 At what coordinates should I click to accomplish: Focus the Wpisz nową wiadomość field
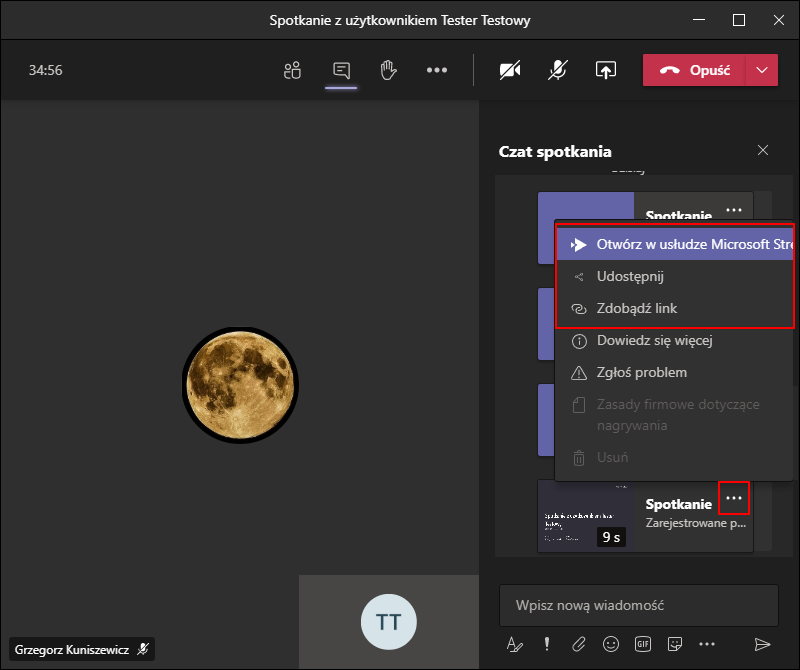[639, 606]
